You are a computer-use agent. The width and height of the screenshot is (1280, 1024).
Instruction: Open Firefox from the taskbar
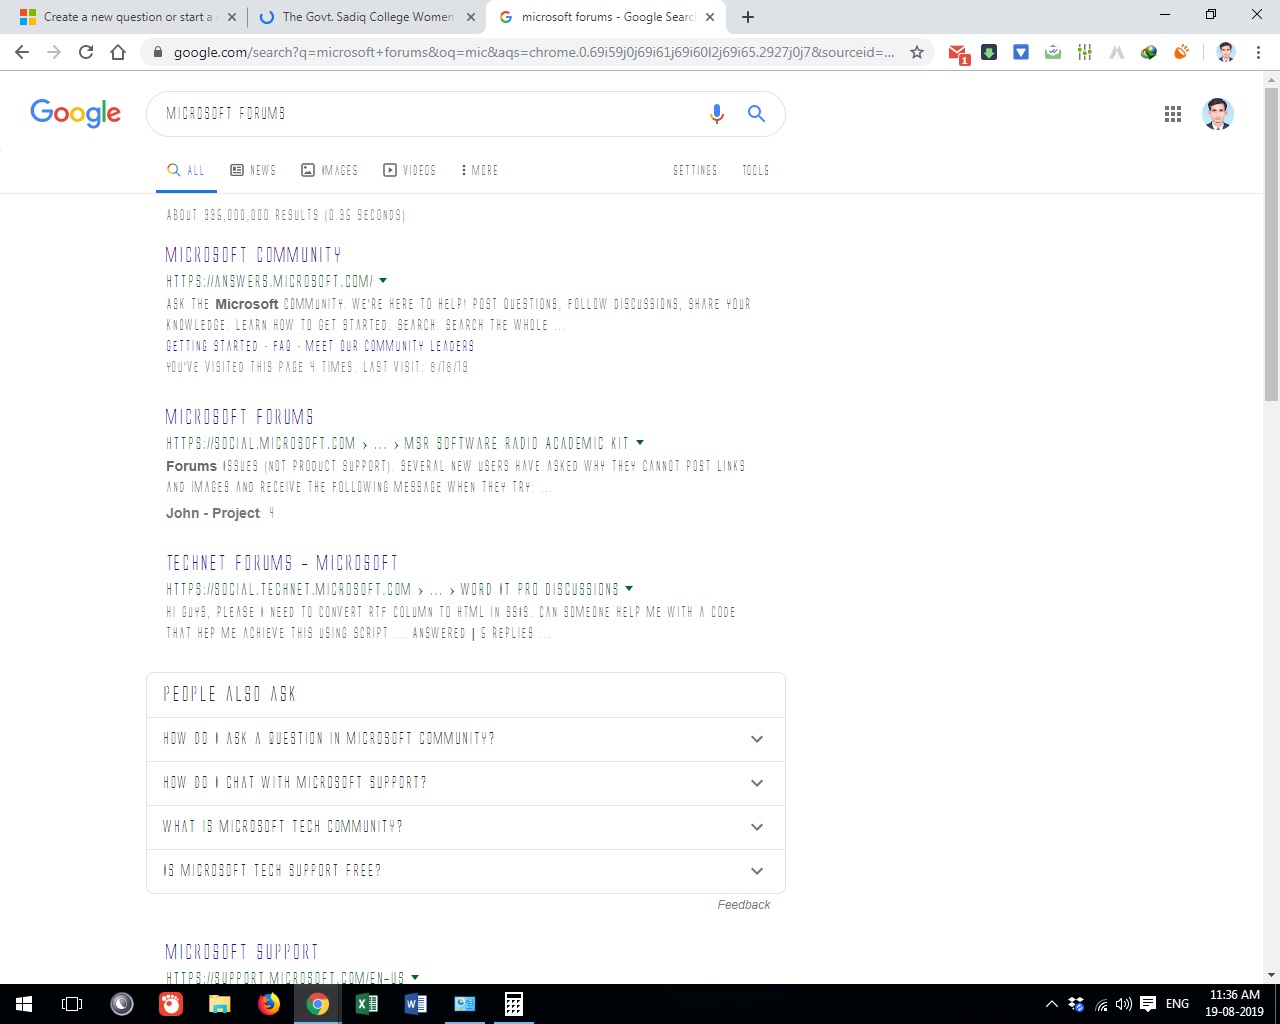point(269,1004)
